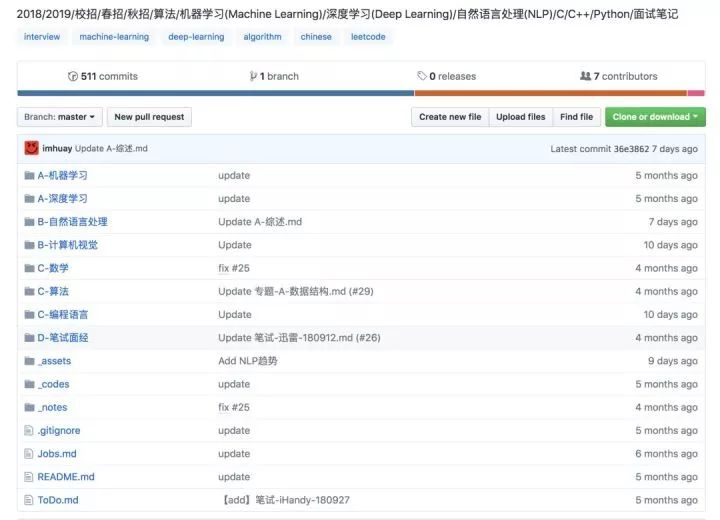Click file icon beside Jobs.md
720x520 pixels.
coord(28,453)
